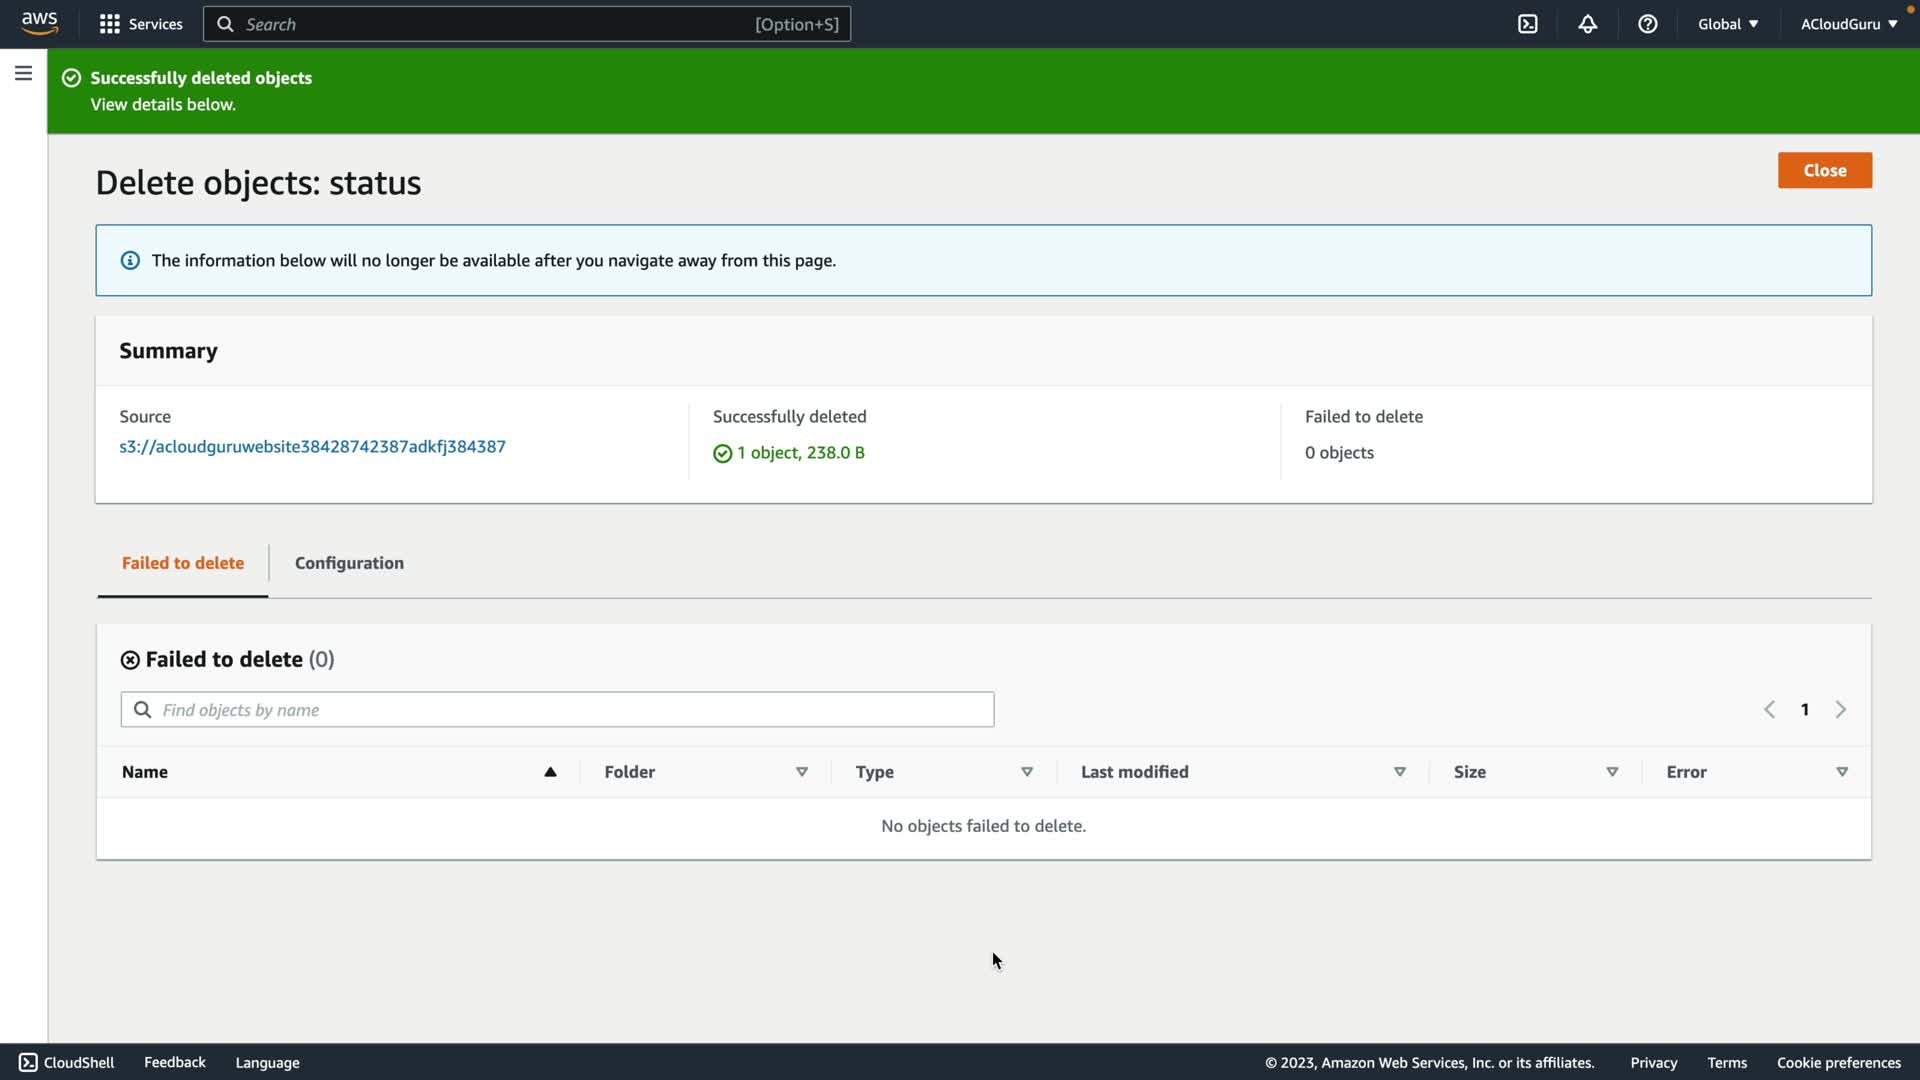Image resolution: width=1920 pixels, height=1080 pixels.
Task: Select the Failed to delete tab
Action: click(x=183, y=563)
